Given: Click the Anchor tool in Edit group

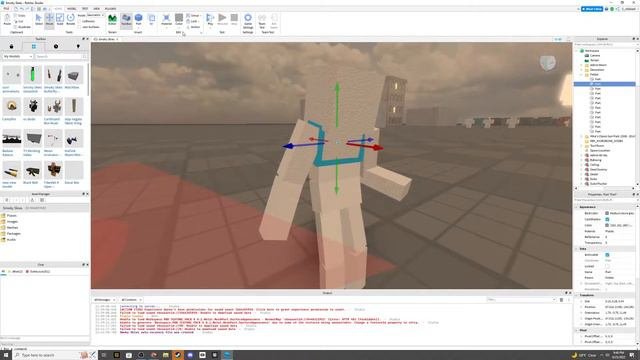Looking at the screenshot, I should coord(193,27).
